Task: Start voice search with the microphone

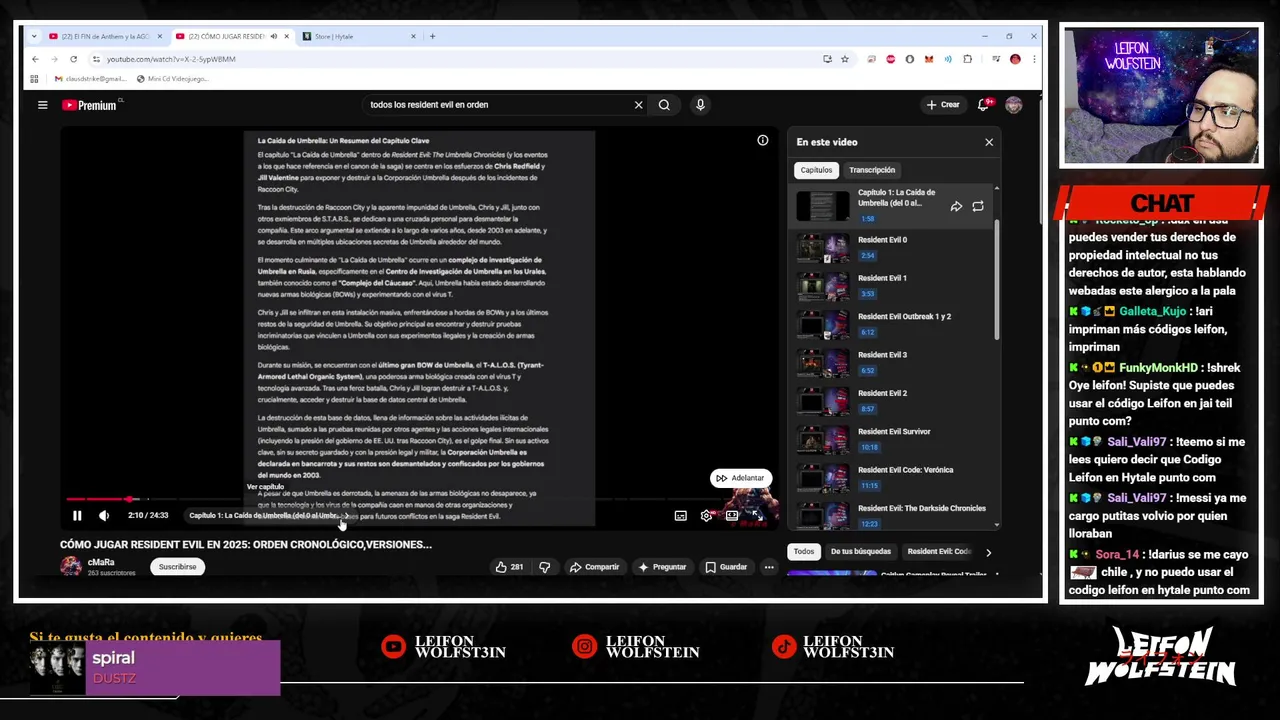Action: pyautogui.click(x=700, y=105)
